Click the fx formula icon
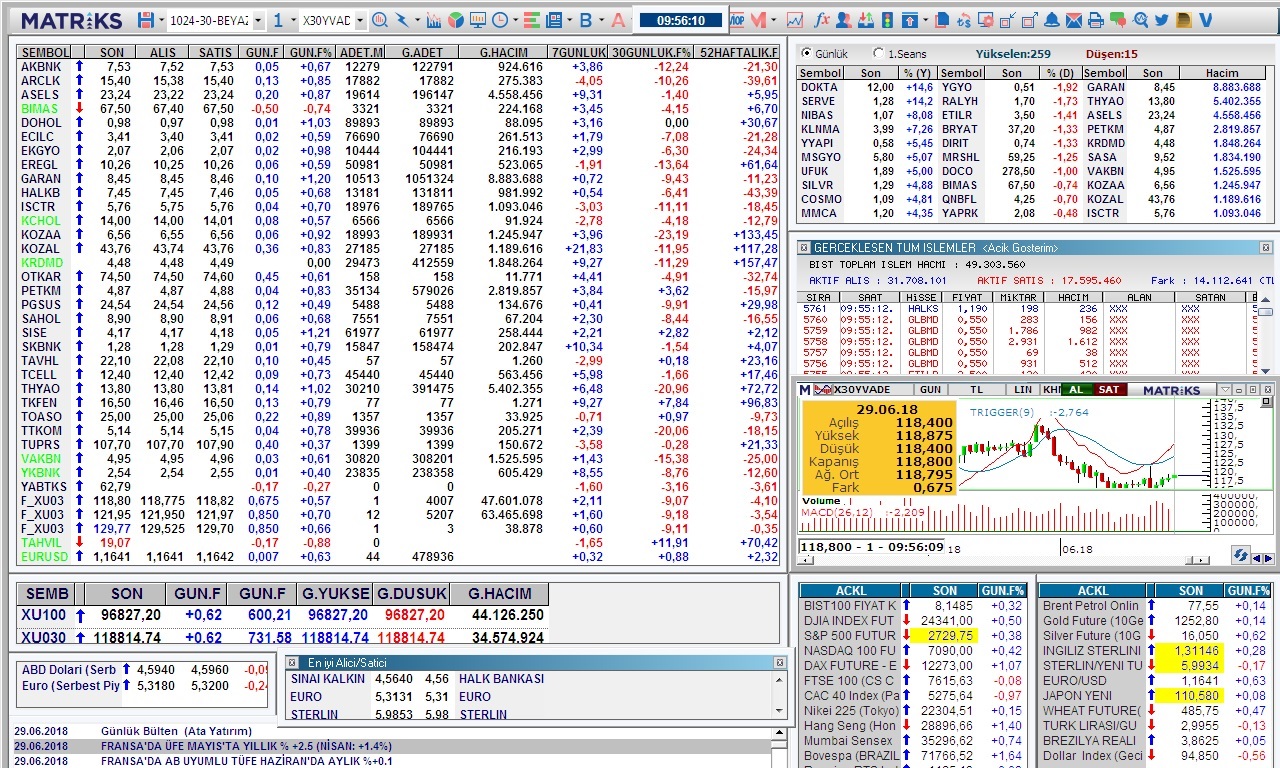Image resolution: width=1280 pixels, height=768 pixels. coord(822,20)
